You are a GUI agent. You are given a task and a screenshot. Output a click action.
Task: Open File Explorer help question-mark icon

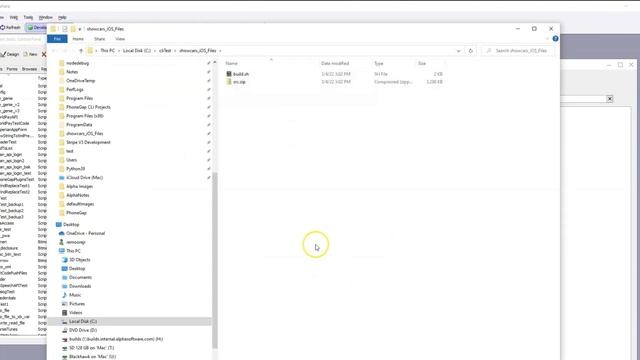[555, 38]
